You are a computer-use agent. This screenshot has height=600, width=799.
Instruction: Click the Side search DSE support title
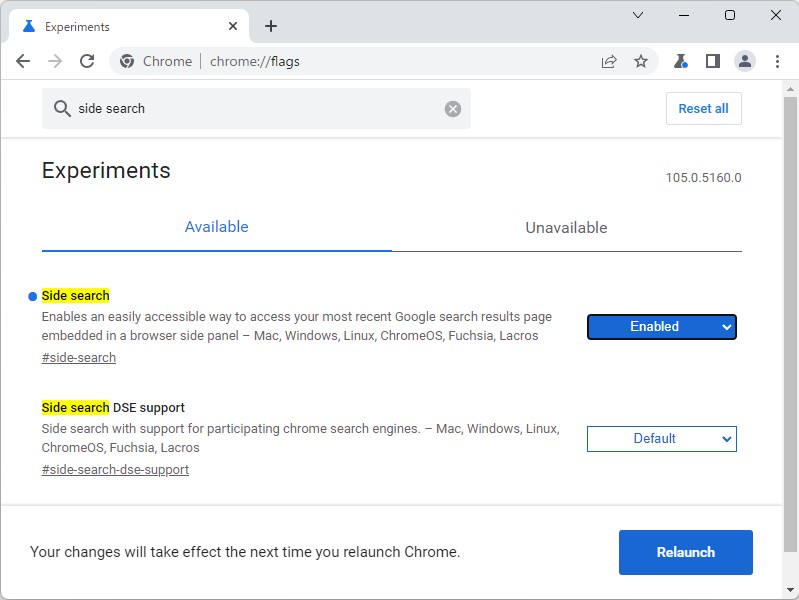coord(113,408)
